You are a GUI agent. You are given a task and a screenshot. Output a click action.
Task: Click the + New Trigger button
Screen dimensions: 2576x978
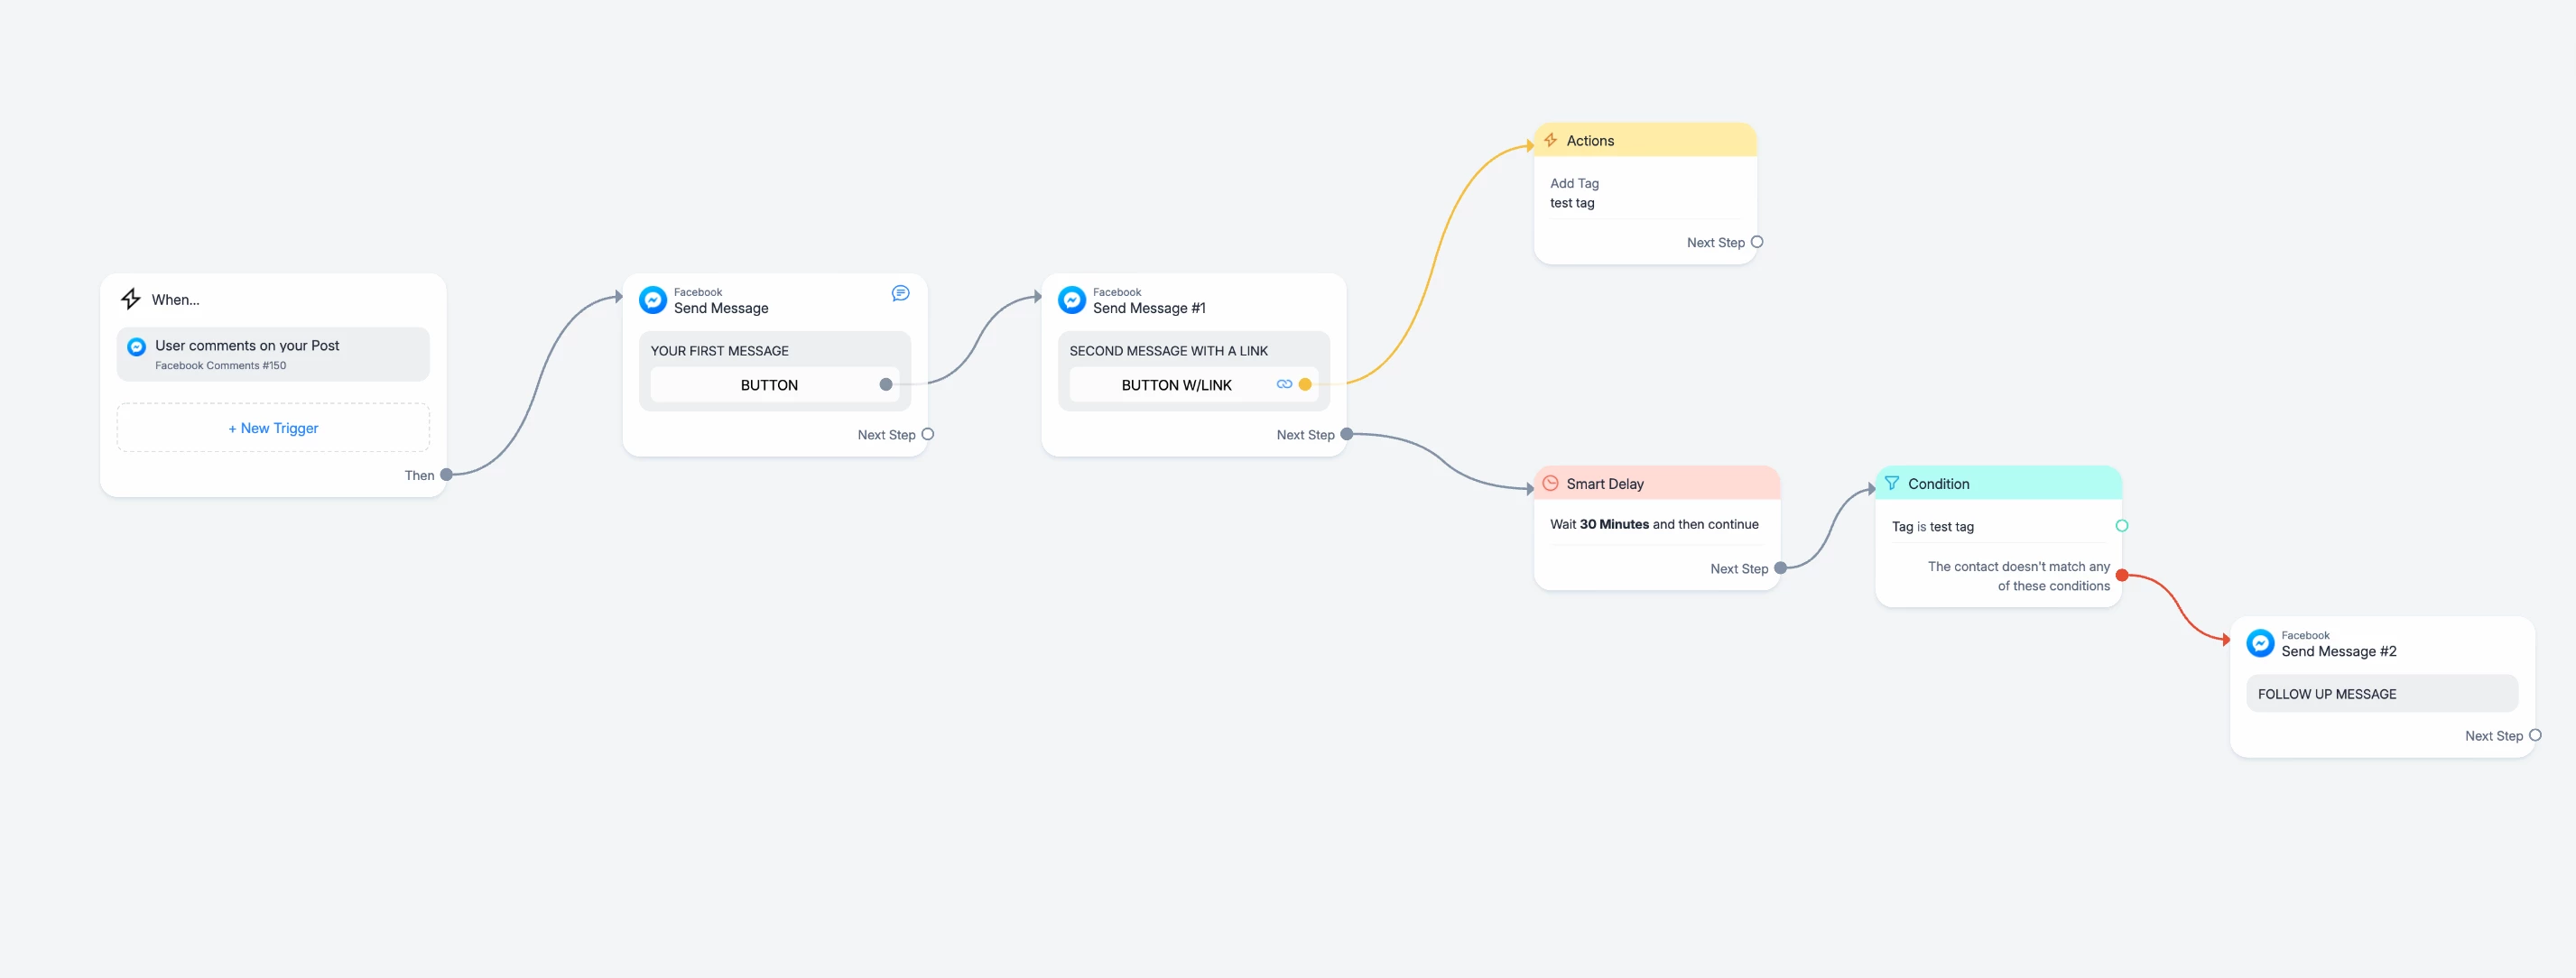point(273,428)
